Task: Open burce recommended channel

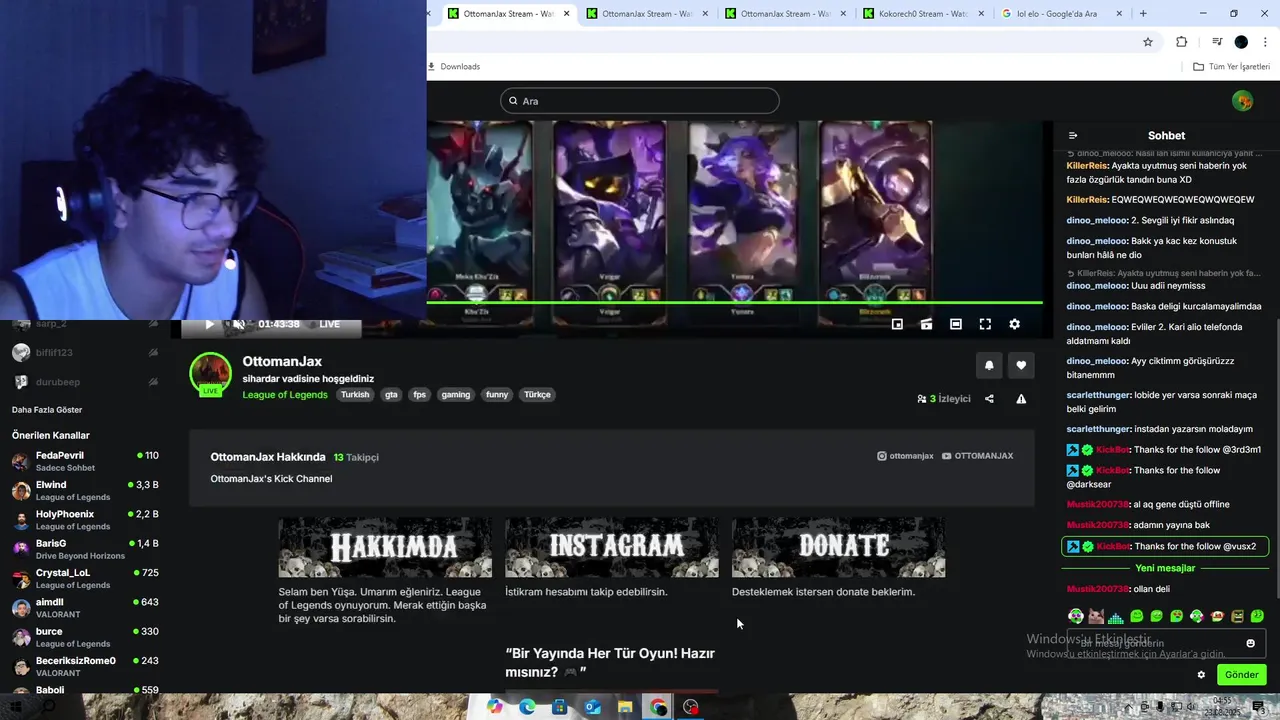Action: [x=85, y=637]
